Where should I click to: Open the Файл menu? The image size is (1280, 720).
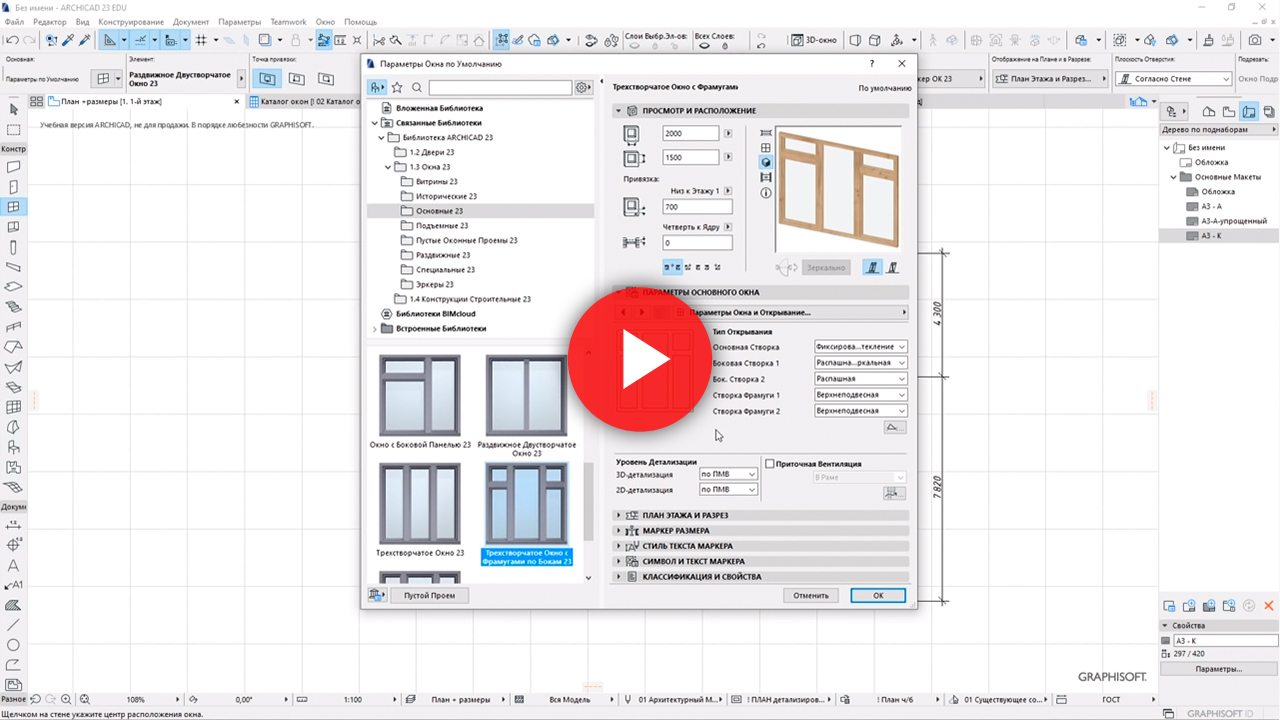pyautogui.click(x=14, y=21)
